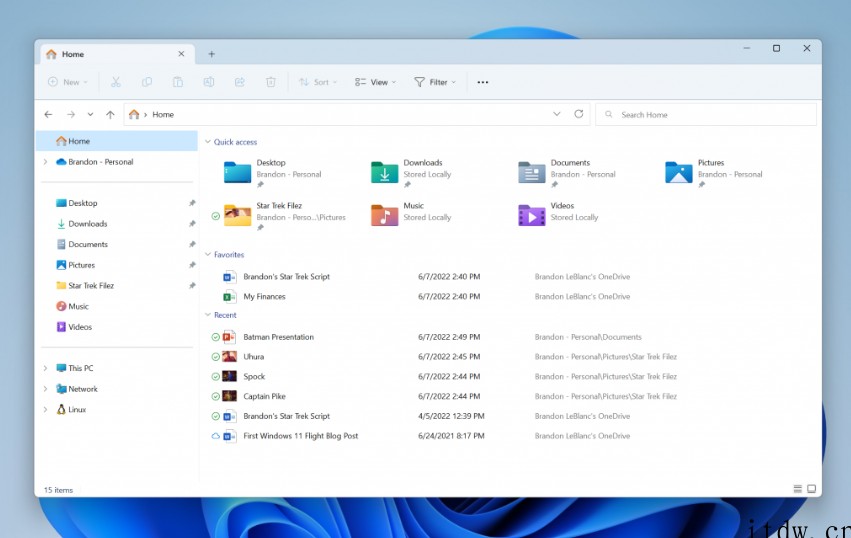Unpin Downloads using its sidebar pin
This screenshot has width=851, height=538.
[x=192, y=224]
